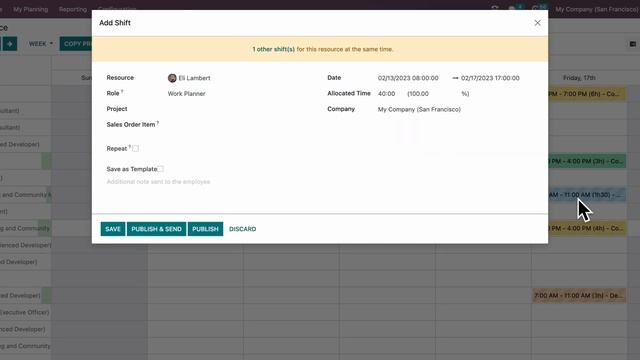The width and height of the screenshot is (640, 360).
Task: Click the Eli Lambert avatar icon
Action: point(172,78)
